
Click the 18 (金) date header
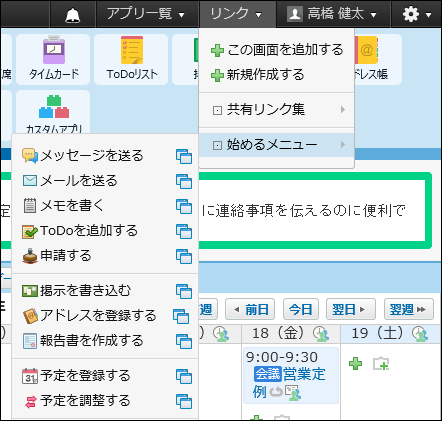click(278, 333)
